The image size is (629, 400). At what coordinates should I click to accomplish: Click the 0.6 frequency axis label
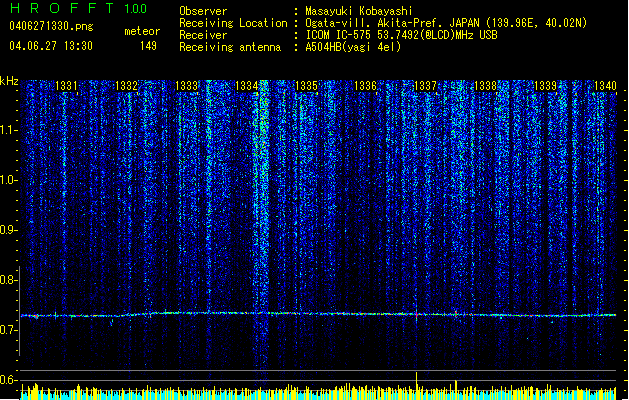[10, 380]
